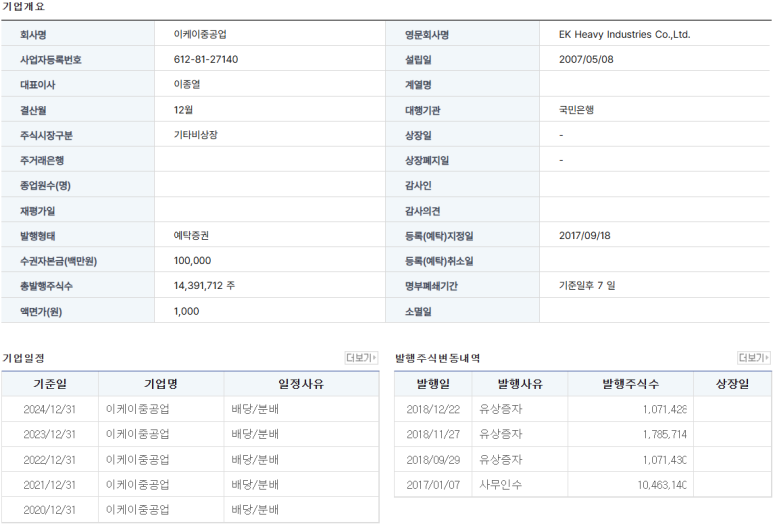Screen dimensions: 773x524
Task: Click the 수권자본금(백만원) label
Action: click(58, 261)
